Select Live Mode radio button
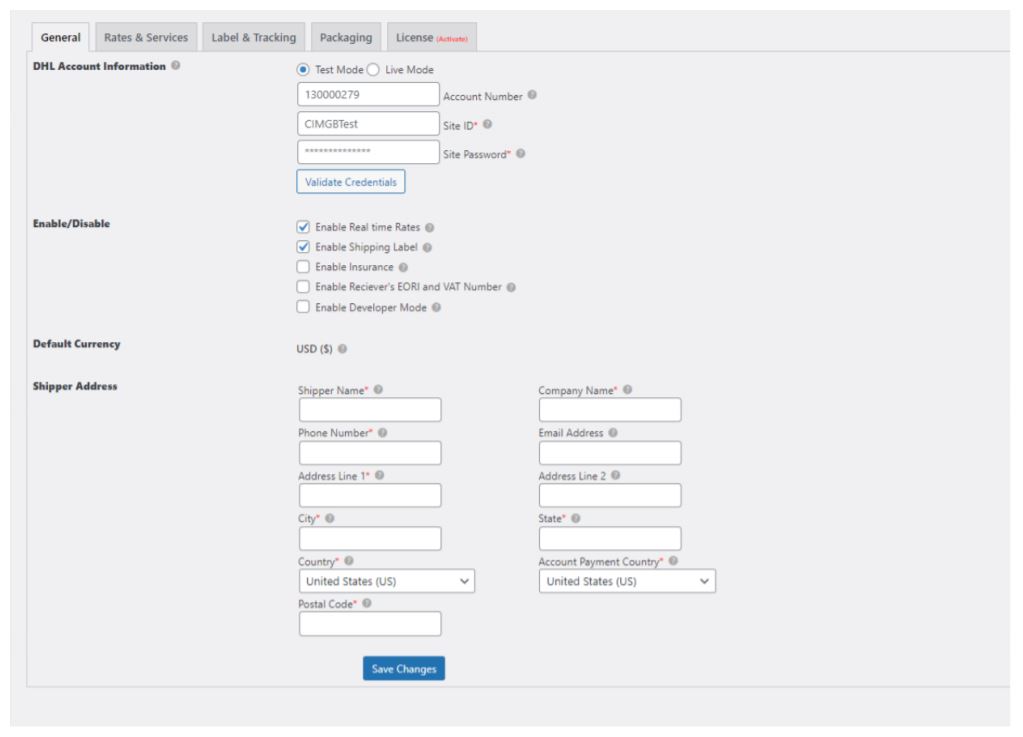 373,69
